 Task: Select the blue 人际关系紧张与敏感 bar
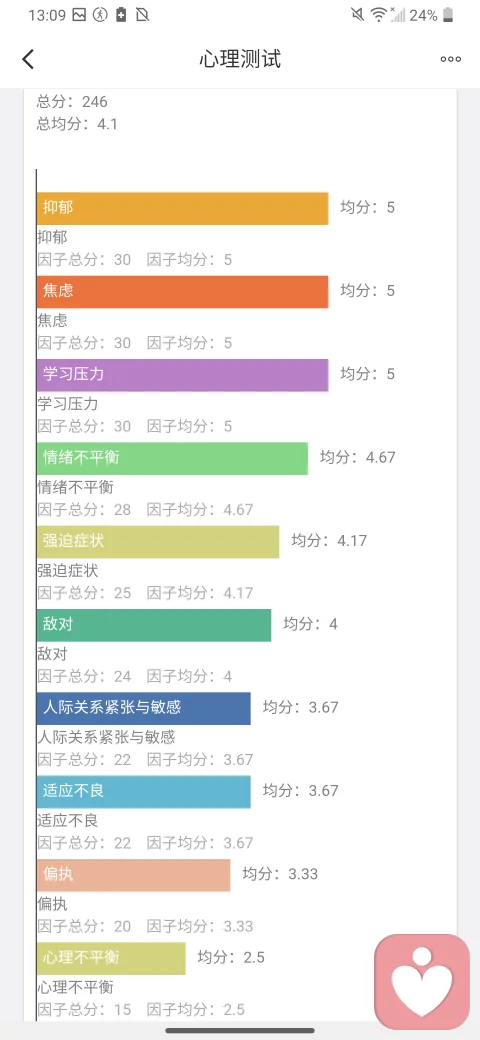tap(144, 708)
